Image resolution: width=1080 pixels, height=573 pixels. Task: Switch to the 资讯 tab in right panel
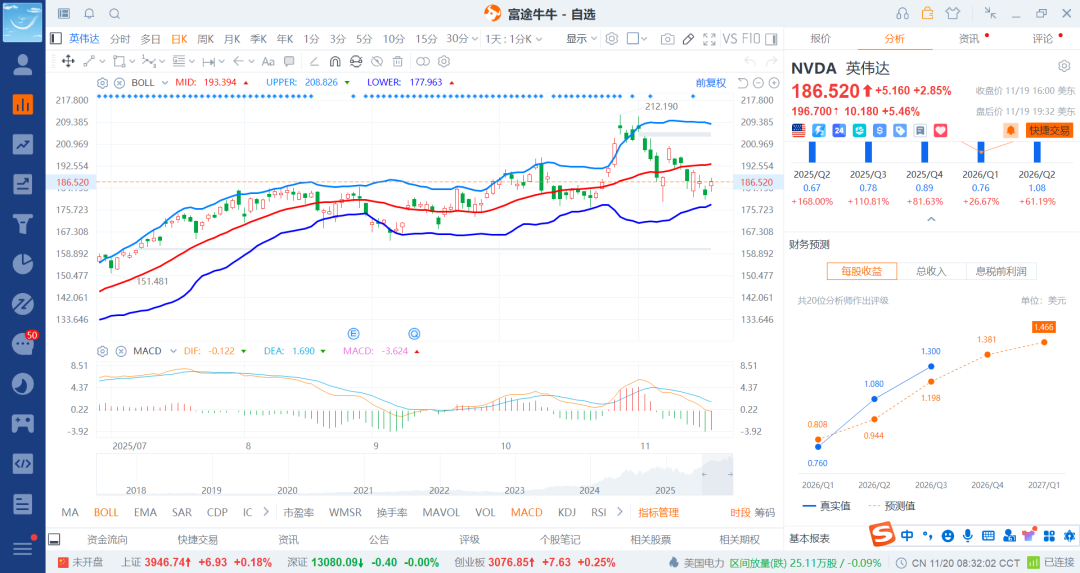(969, 39)
